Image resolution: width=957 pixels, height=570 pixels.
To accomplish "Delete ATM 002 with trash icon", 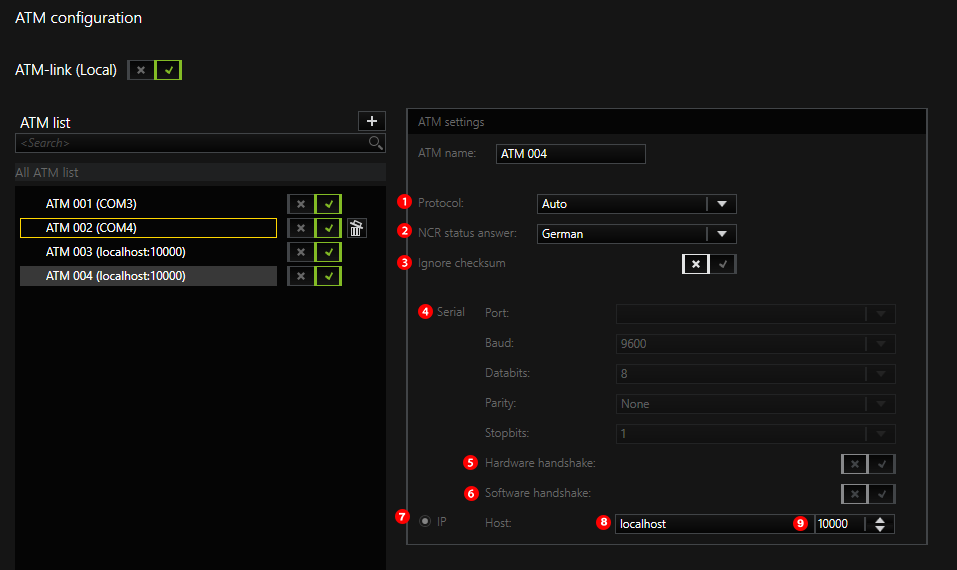I will pyautogui.click(x=357, y=228).
